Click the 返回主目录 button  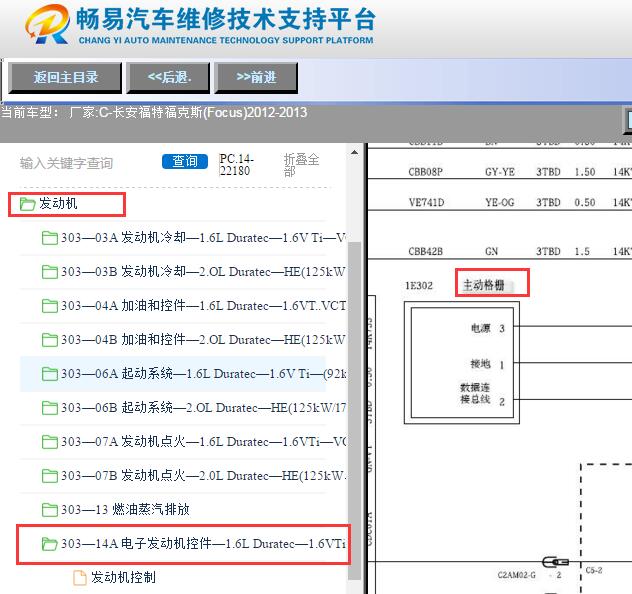pos(65,77)
